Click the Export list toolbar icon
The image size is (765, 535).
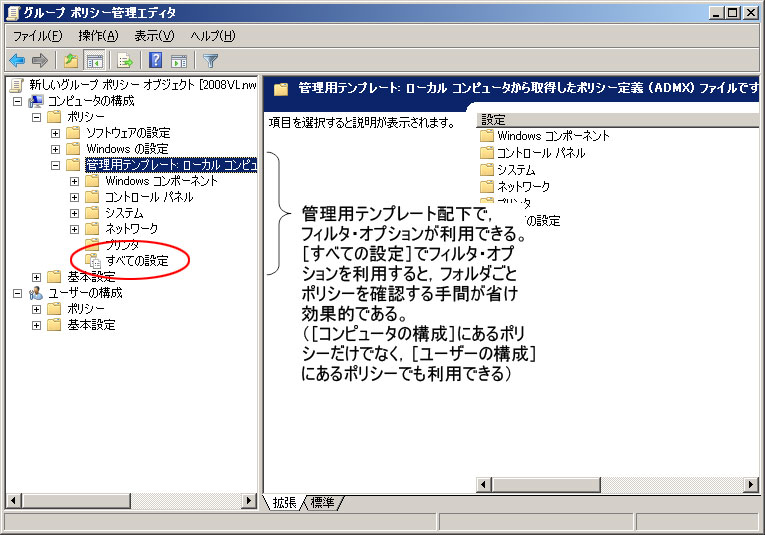point(126,61)
